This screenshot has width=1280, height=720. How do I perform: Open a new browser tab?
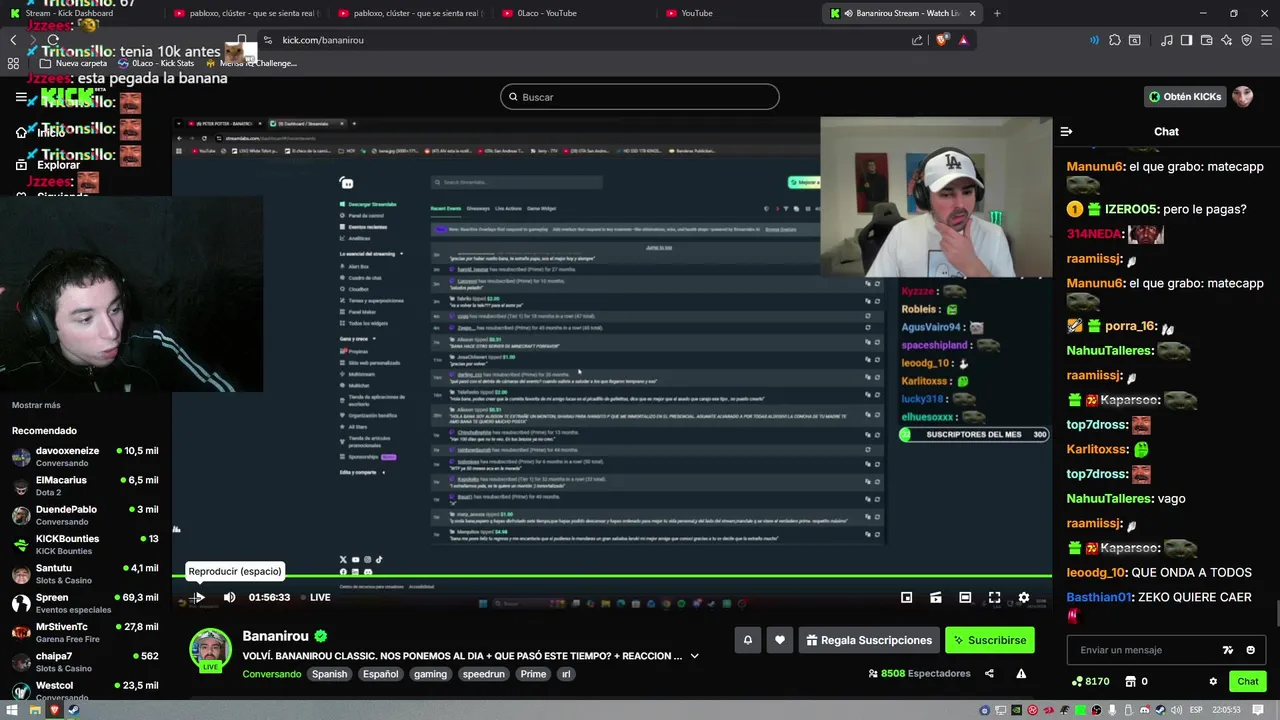pos(997,13)
